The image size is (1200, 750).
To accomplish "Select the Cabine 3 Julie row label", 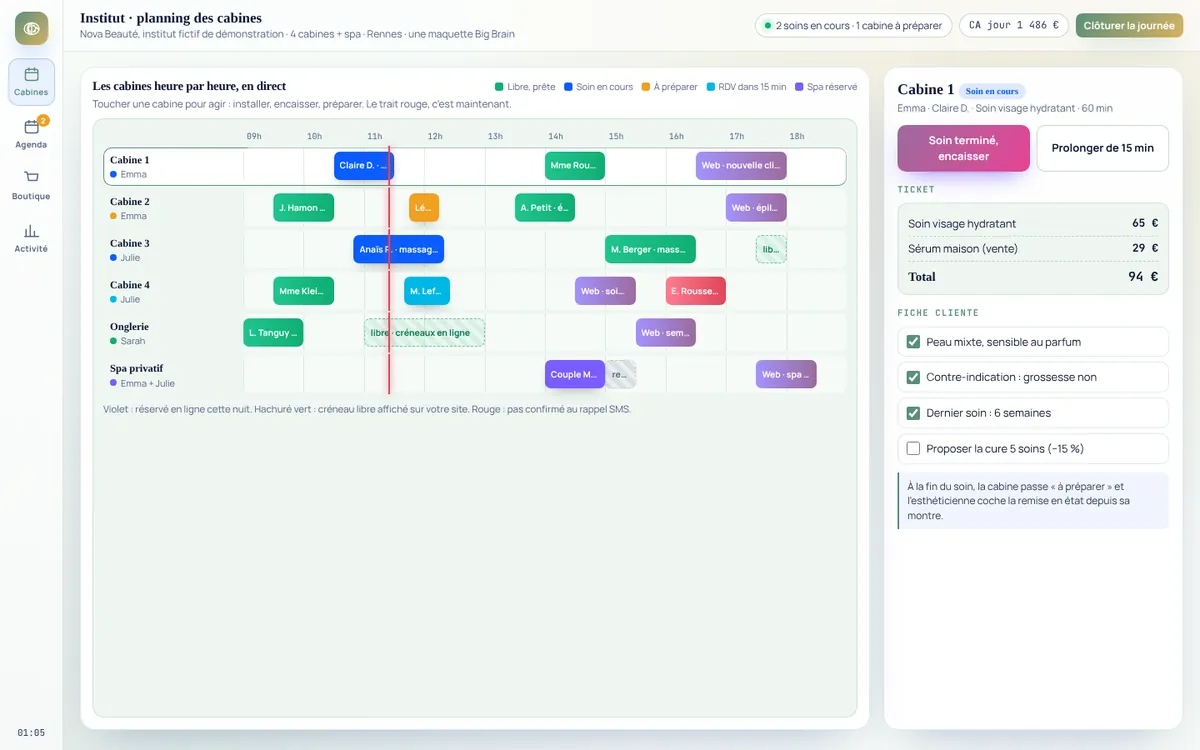I will 174,249.
